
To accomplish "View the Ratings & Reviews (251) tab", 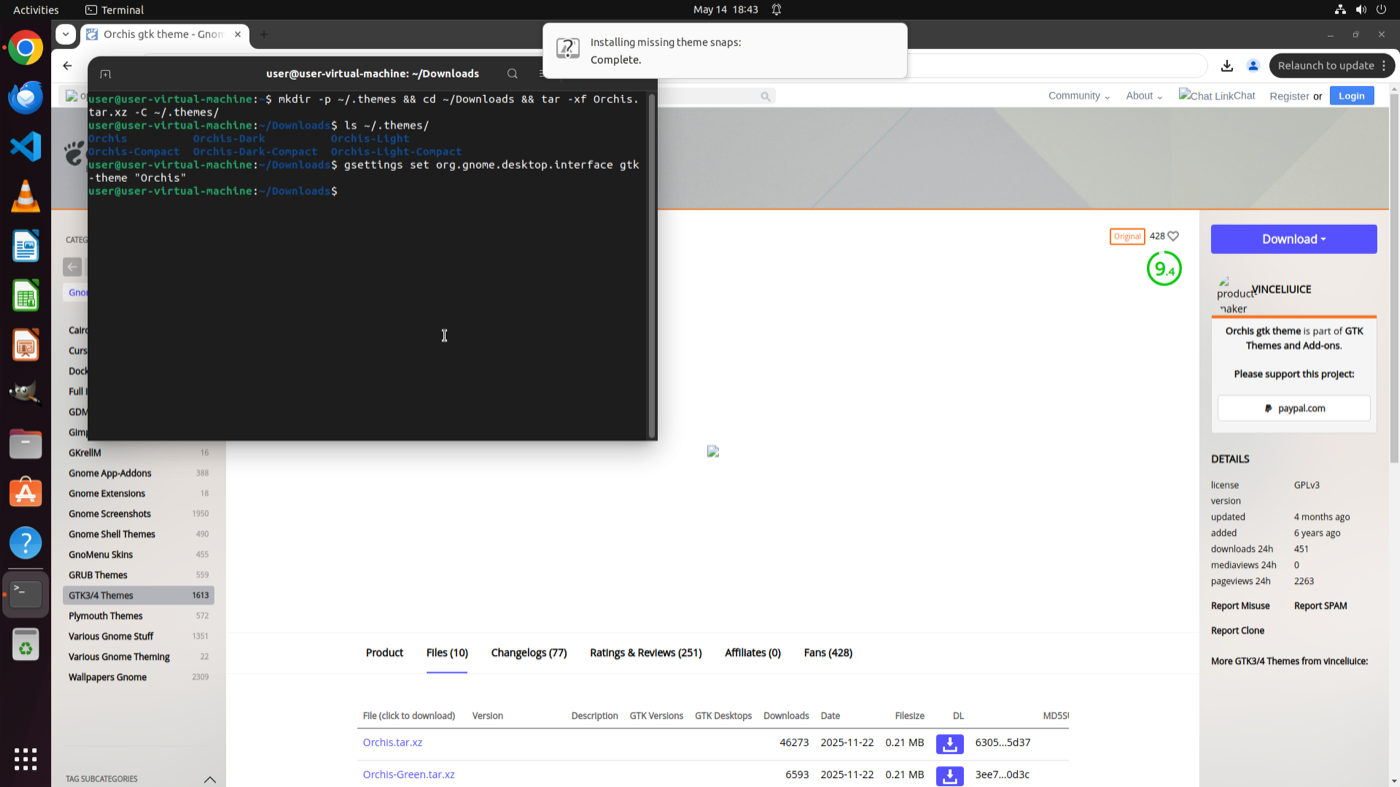I will [646, 653].
